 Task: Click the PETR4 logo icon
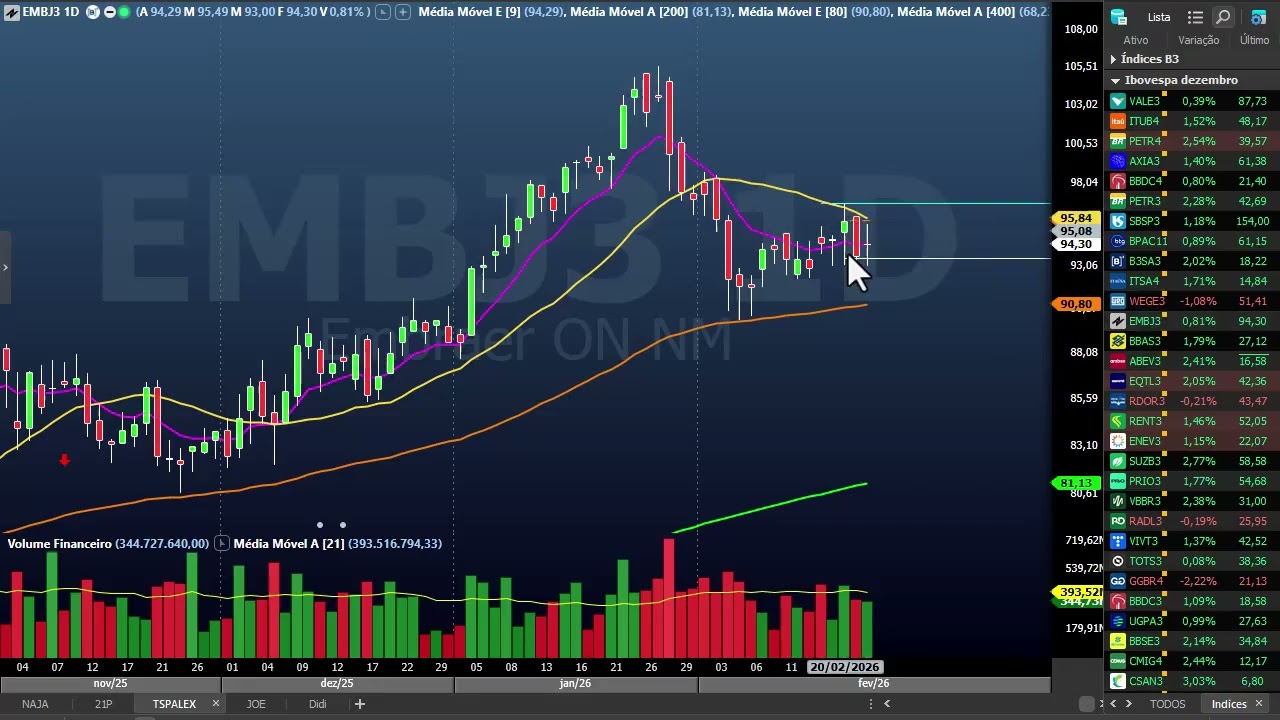pyautogui.click(x=1118, y=141)
